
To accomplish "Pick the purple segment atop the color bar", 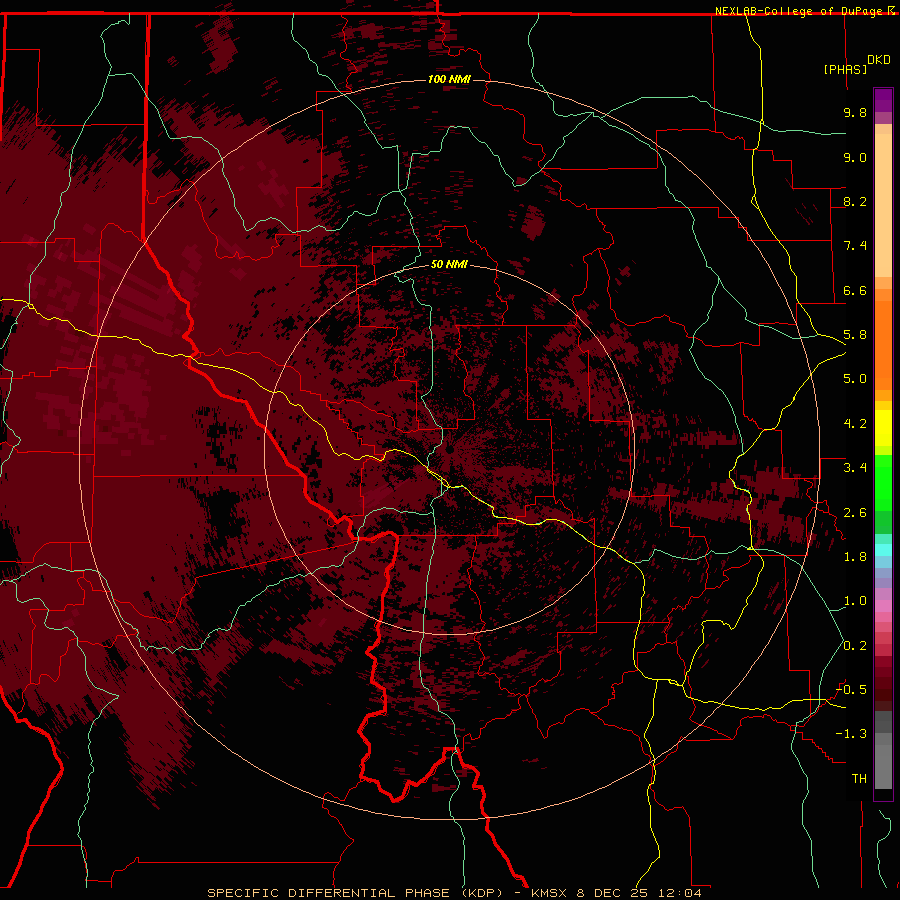I will 883,100.
